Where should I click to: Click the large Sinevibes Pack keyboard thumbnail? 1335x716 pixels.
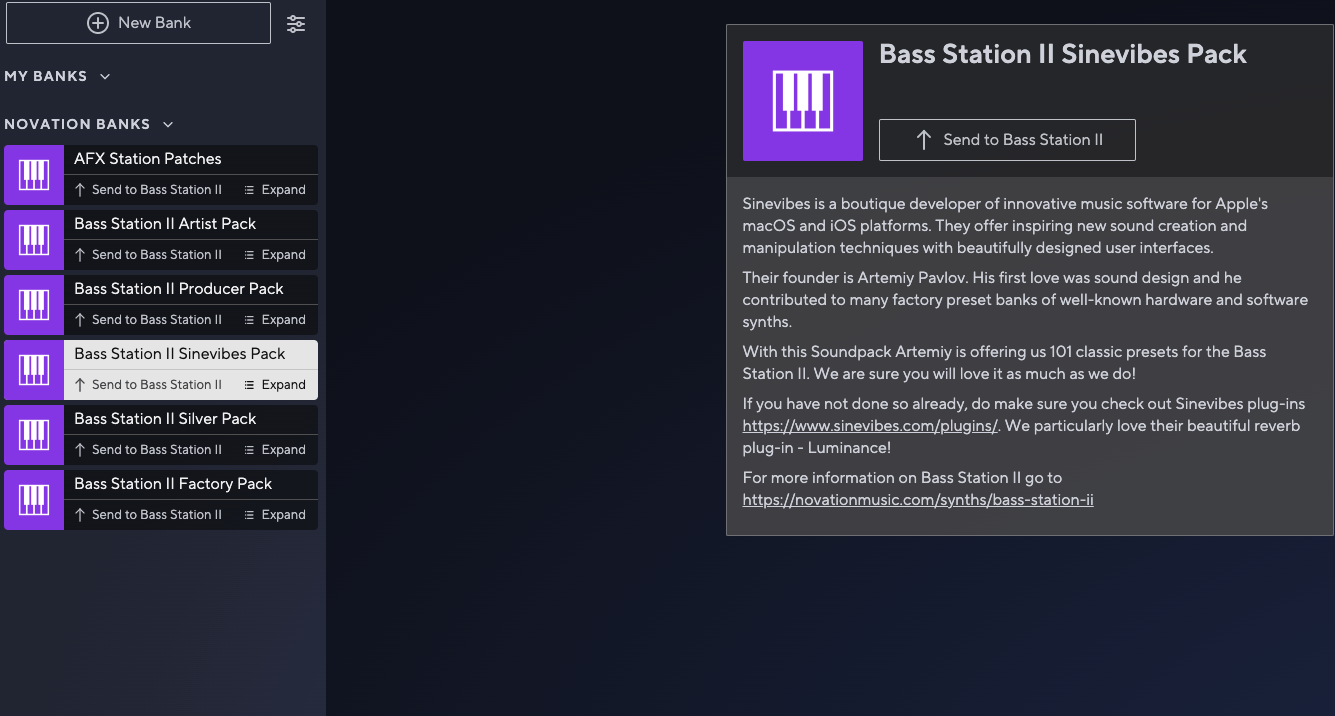[803, 101]
